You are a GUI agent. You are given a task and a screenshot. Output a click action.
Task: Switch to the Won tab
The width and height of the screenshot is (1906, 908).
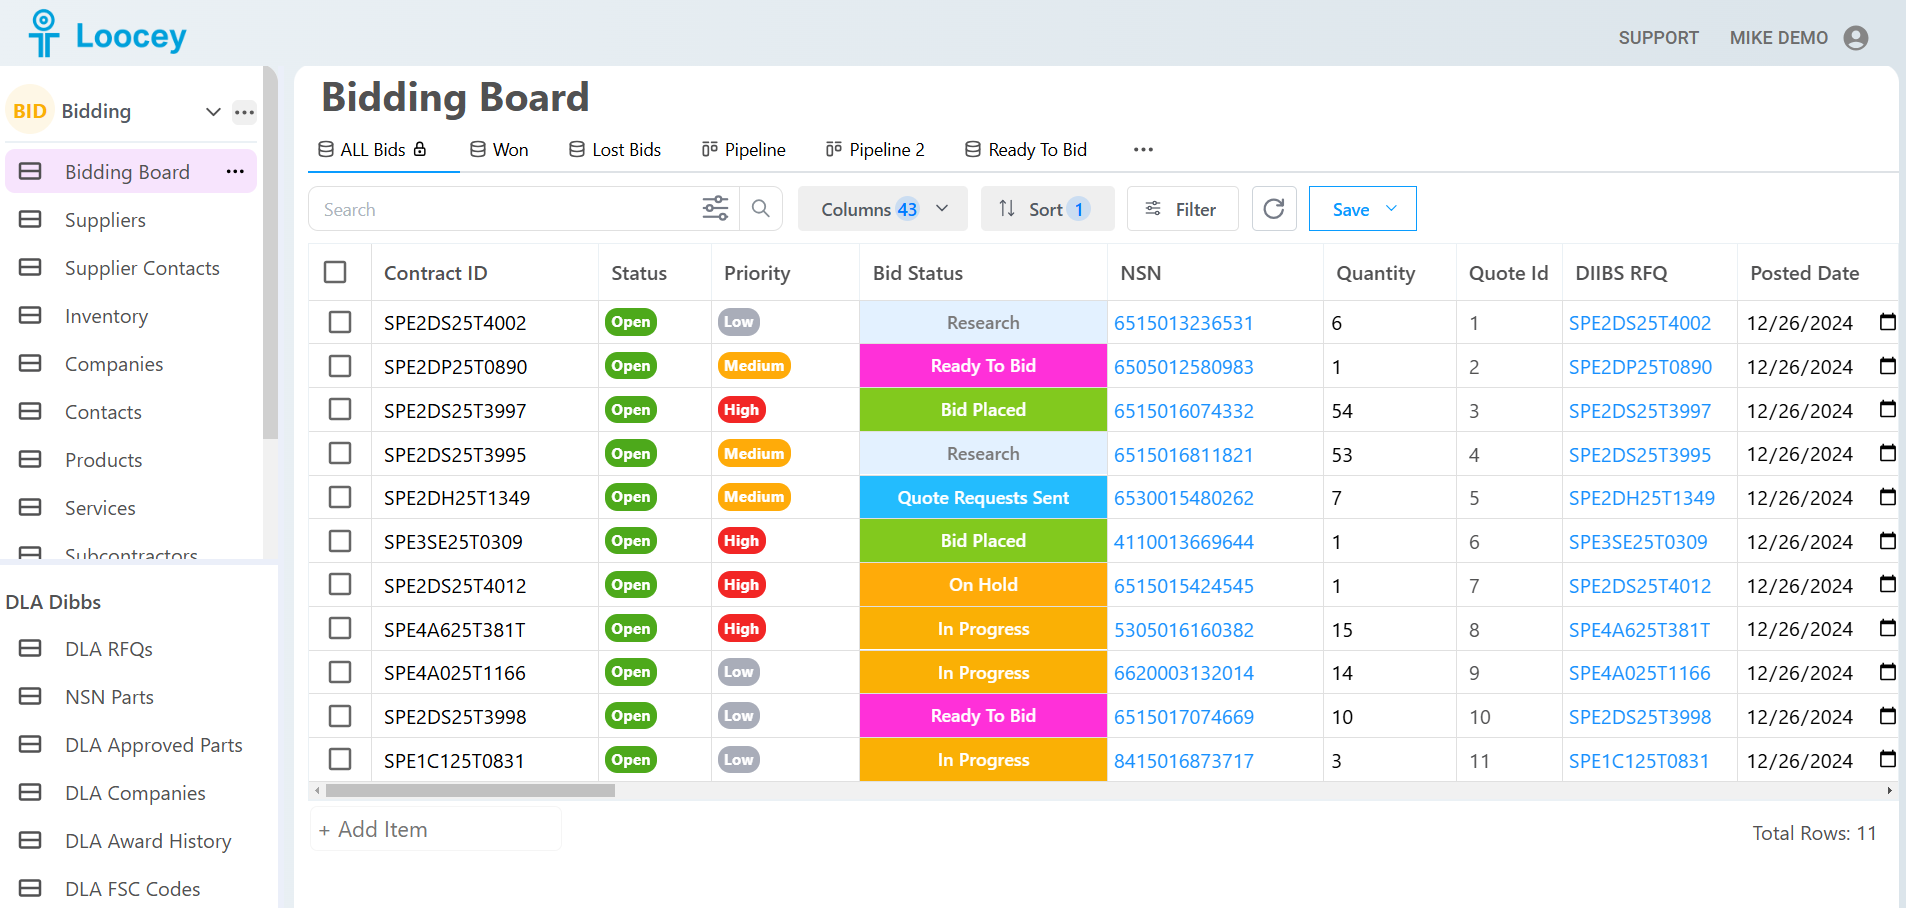click(499, 150)
